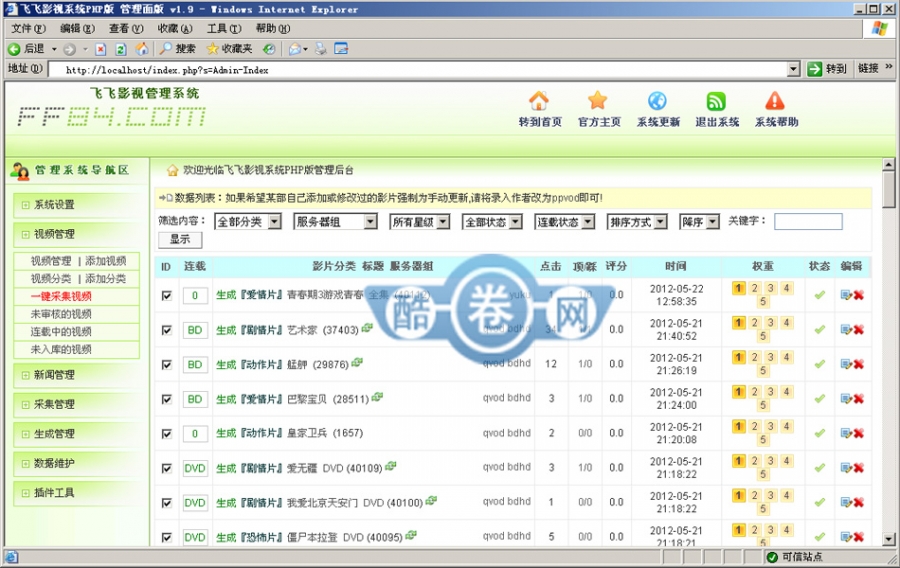Open the 连载状态 dropdown
This screenshot has width=900, height=568.
(565, 221)
